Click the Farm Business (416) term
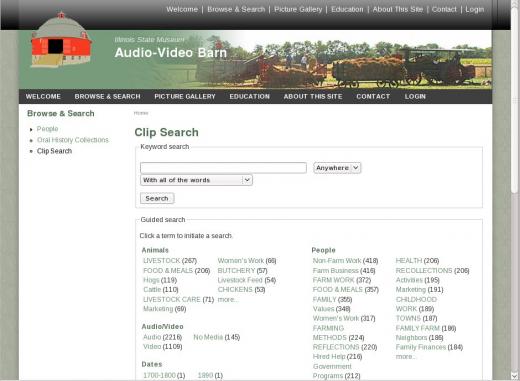Screen dimensions: 520x381 [x=344, y=270]
